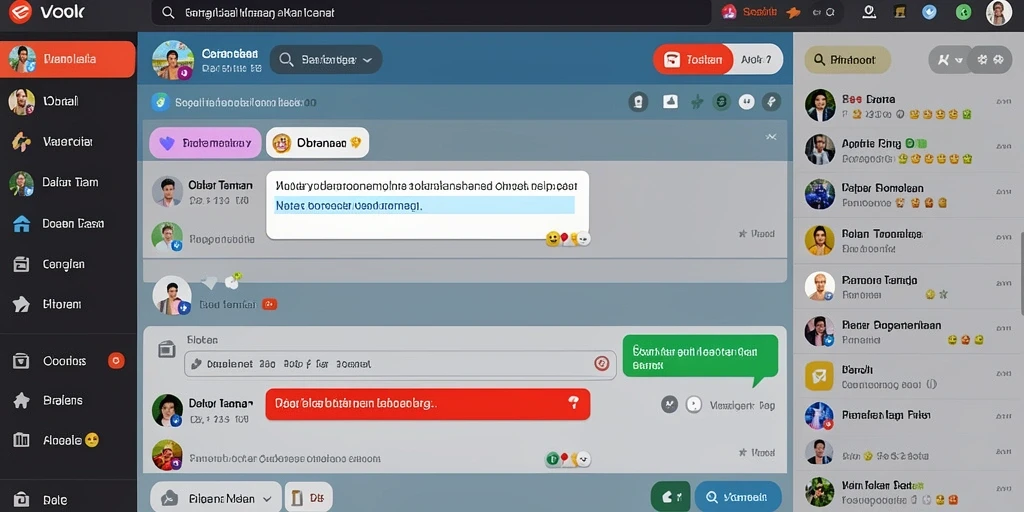Click the blue house icon in sidebar
This screenshot has width=1024, height=512.
pos(22,224)
